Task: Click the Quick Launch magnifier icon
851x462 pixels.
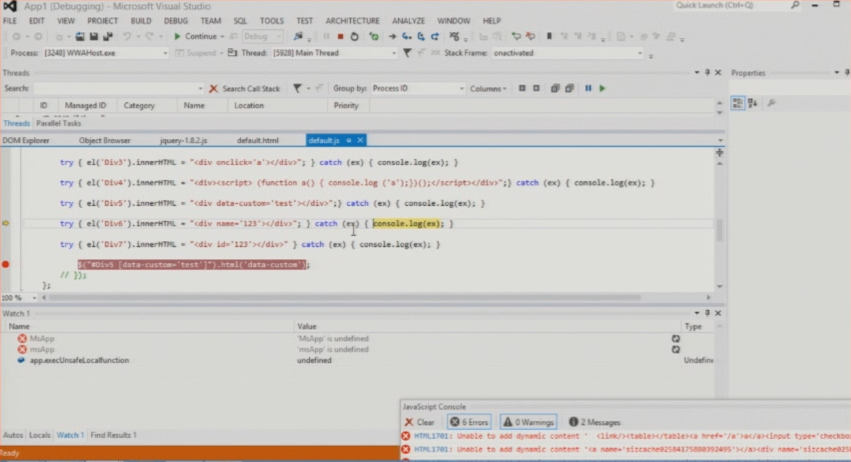Action: 795,5
